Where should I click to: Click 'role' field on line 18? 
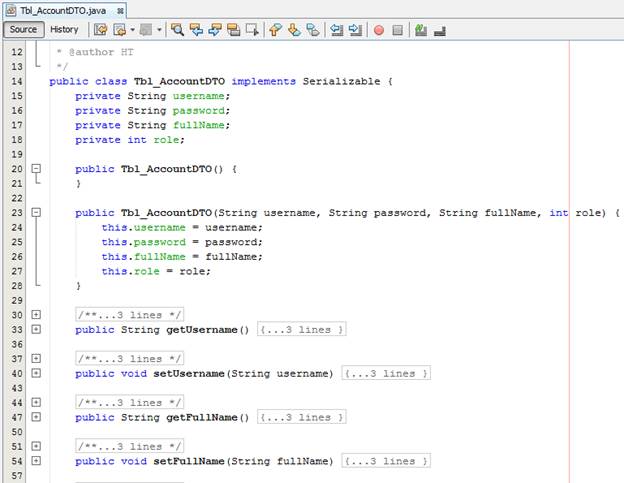[x=166, y=140]
